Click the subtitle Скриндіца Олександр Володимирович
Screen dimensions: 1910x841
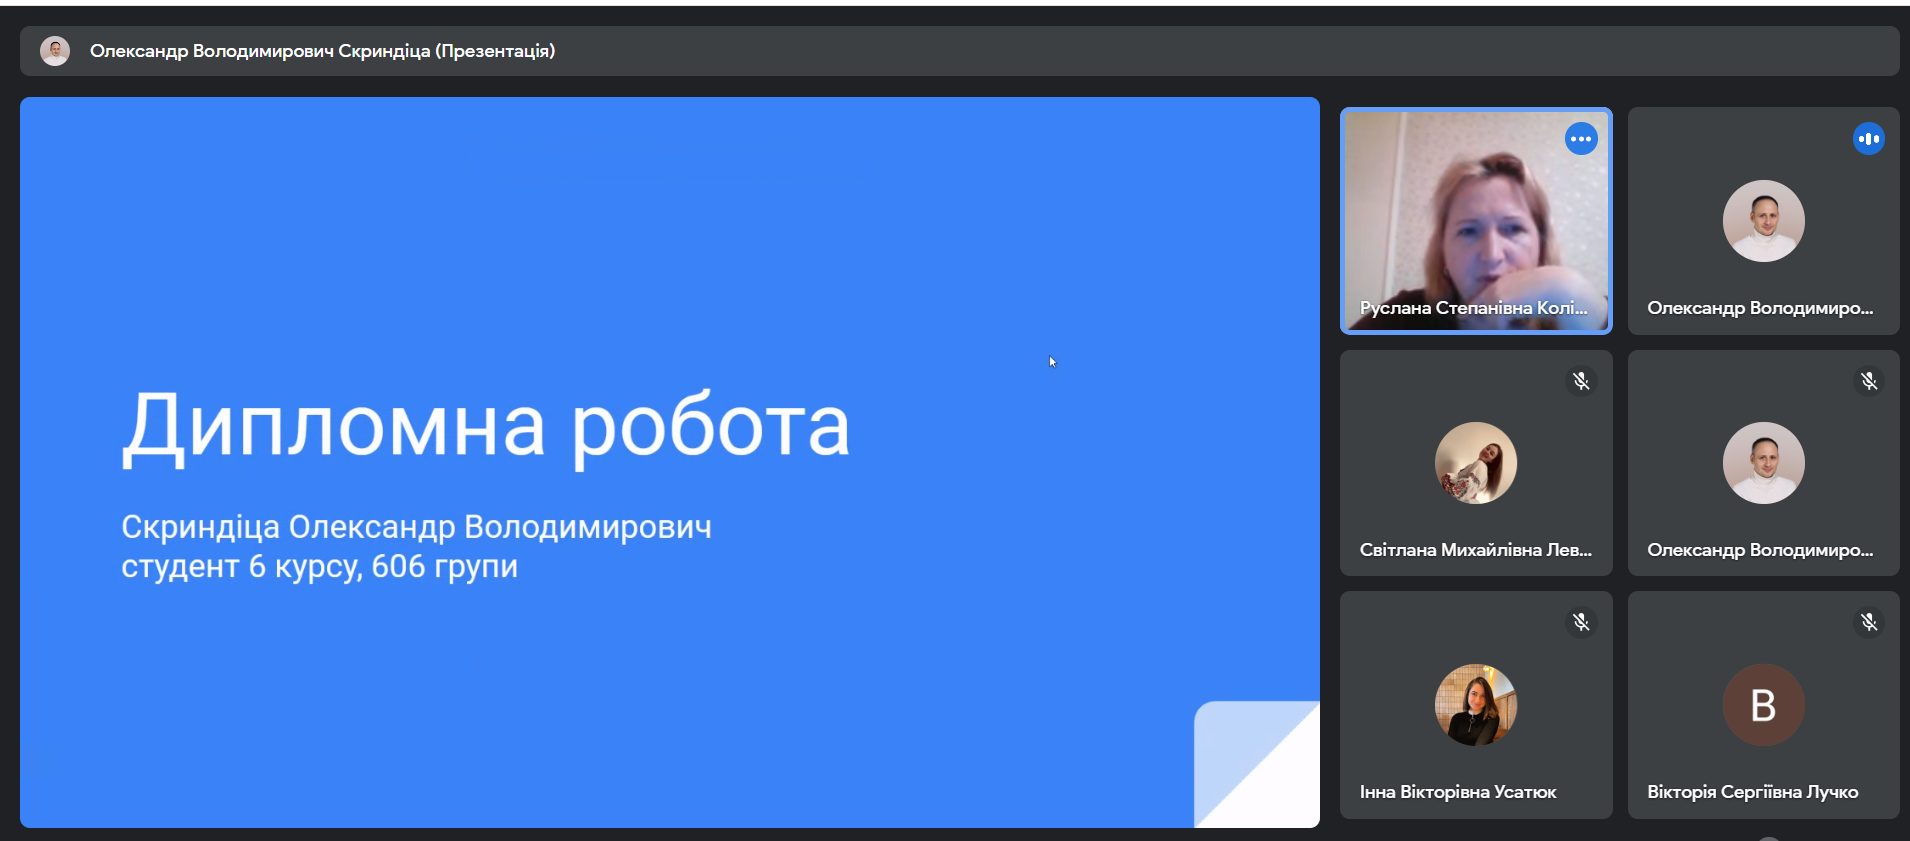[x=416, y=527]
